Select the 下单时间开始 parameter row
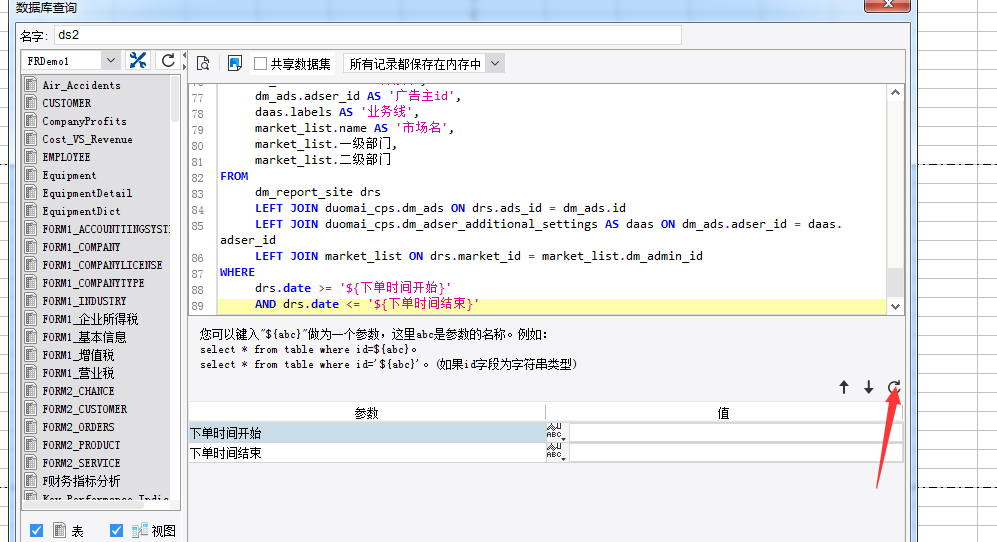 (367, 433)
